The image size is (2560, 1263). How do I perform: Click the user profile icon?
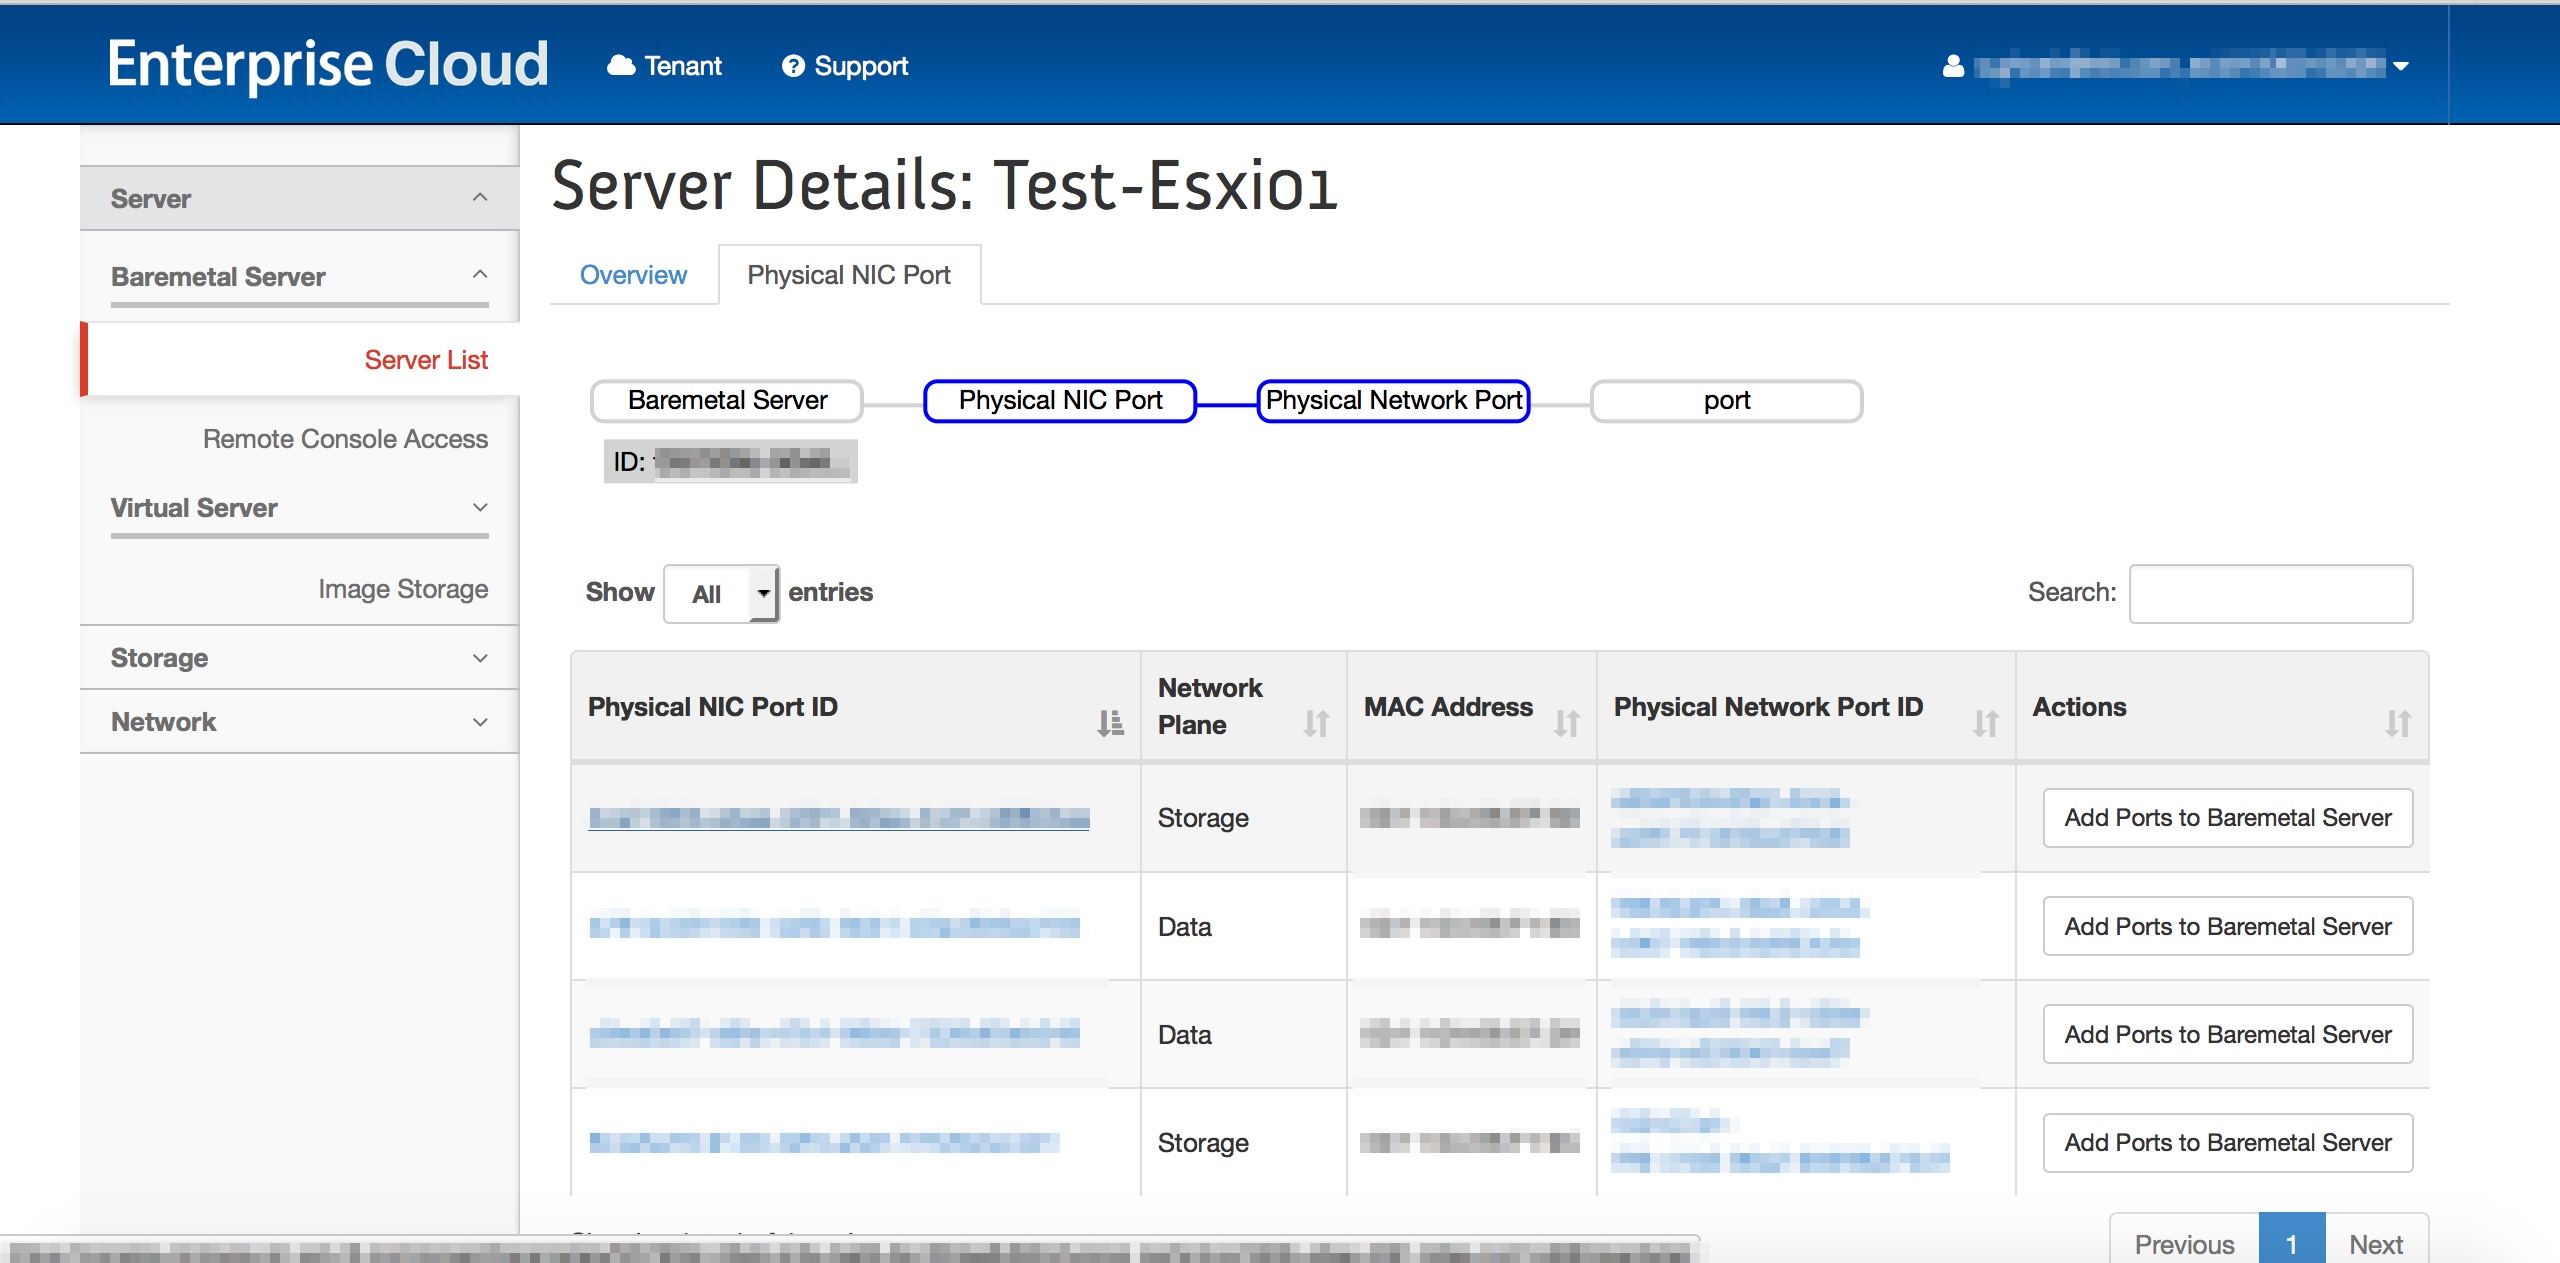[x=1952, y=66]
